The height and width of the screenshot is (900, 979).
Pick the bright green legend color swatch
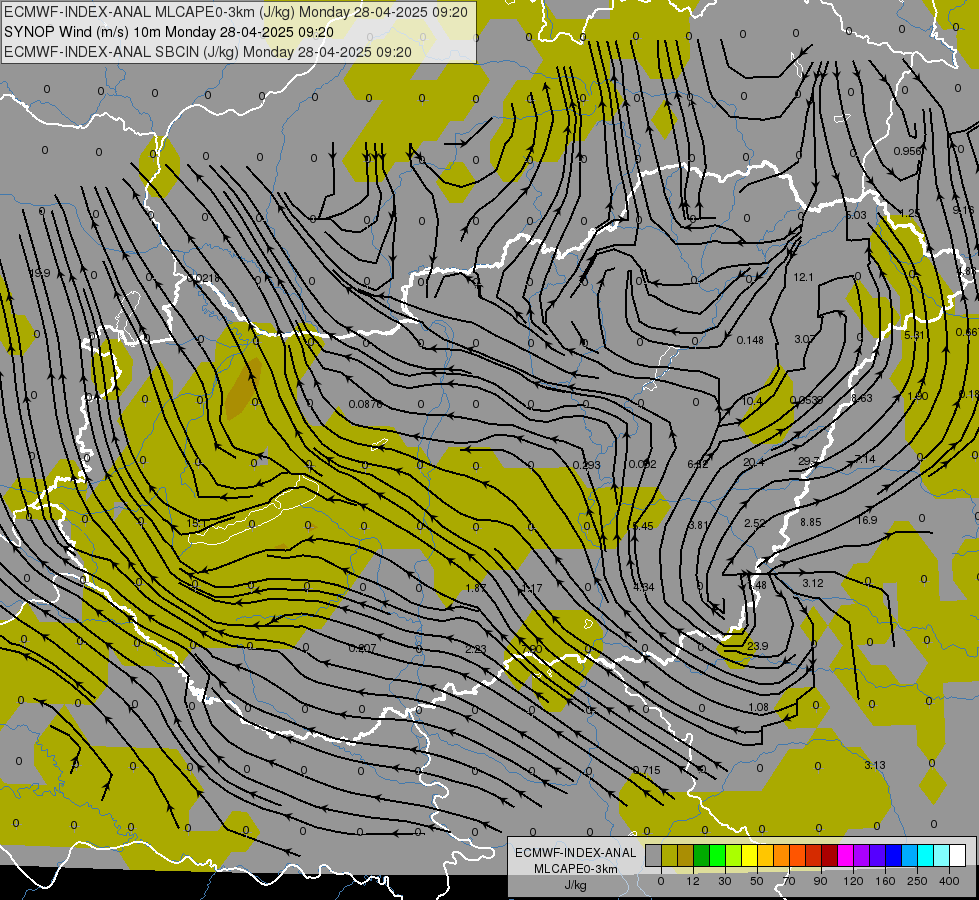click(717, 855)
